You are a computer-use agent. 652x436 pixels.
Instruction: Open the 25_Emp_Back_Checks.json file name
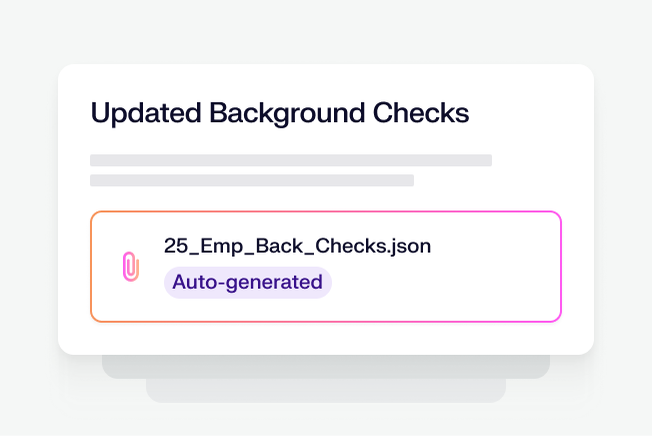click(x=297, y=246)
